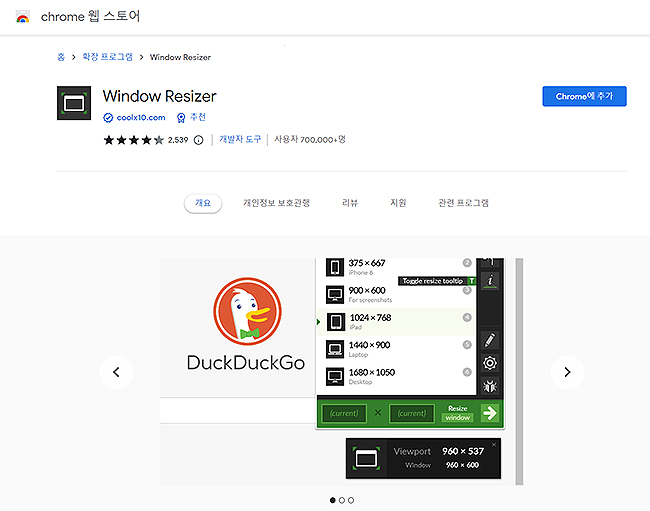Click the 900 × 600 monitor icon

[335, 294]
